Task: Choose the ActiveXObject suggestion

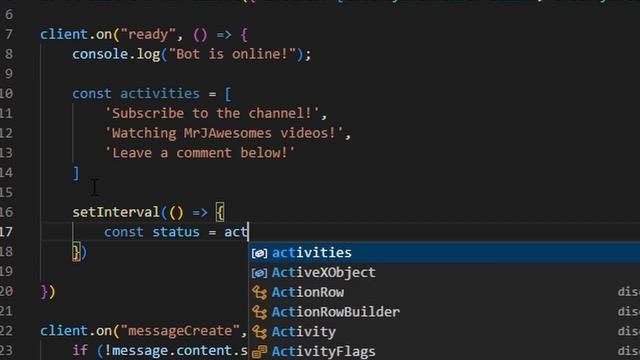Action: [444, 272]
